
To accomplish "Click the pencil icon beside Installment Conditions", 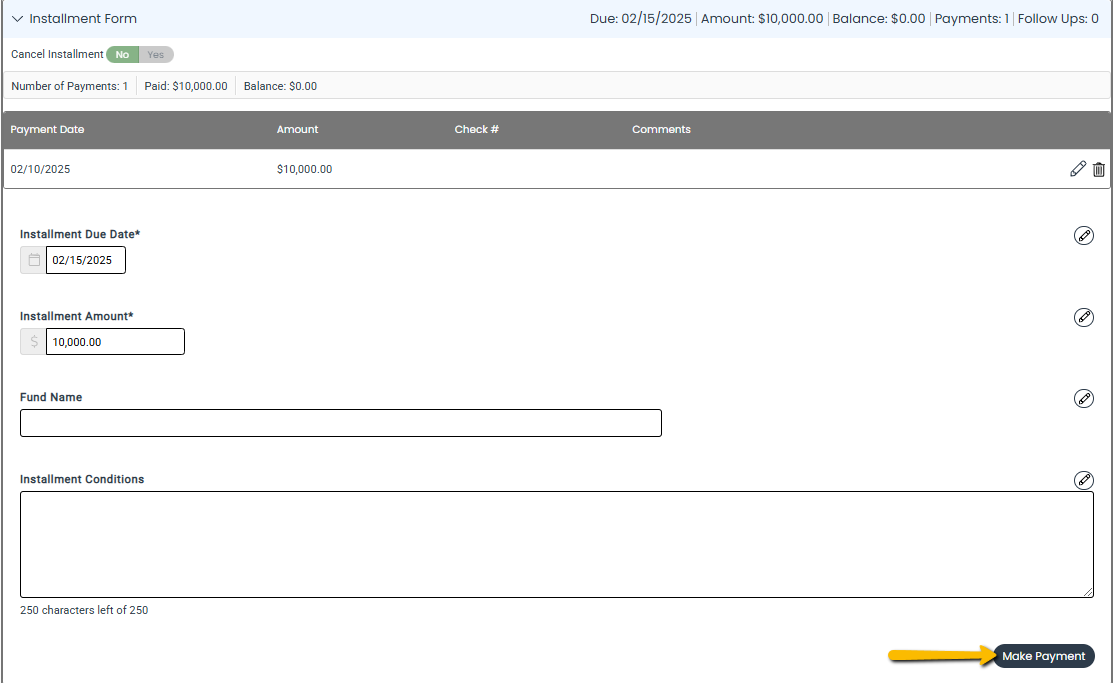I will coord(1084,480).
